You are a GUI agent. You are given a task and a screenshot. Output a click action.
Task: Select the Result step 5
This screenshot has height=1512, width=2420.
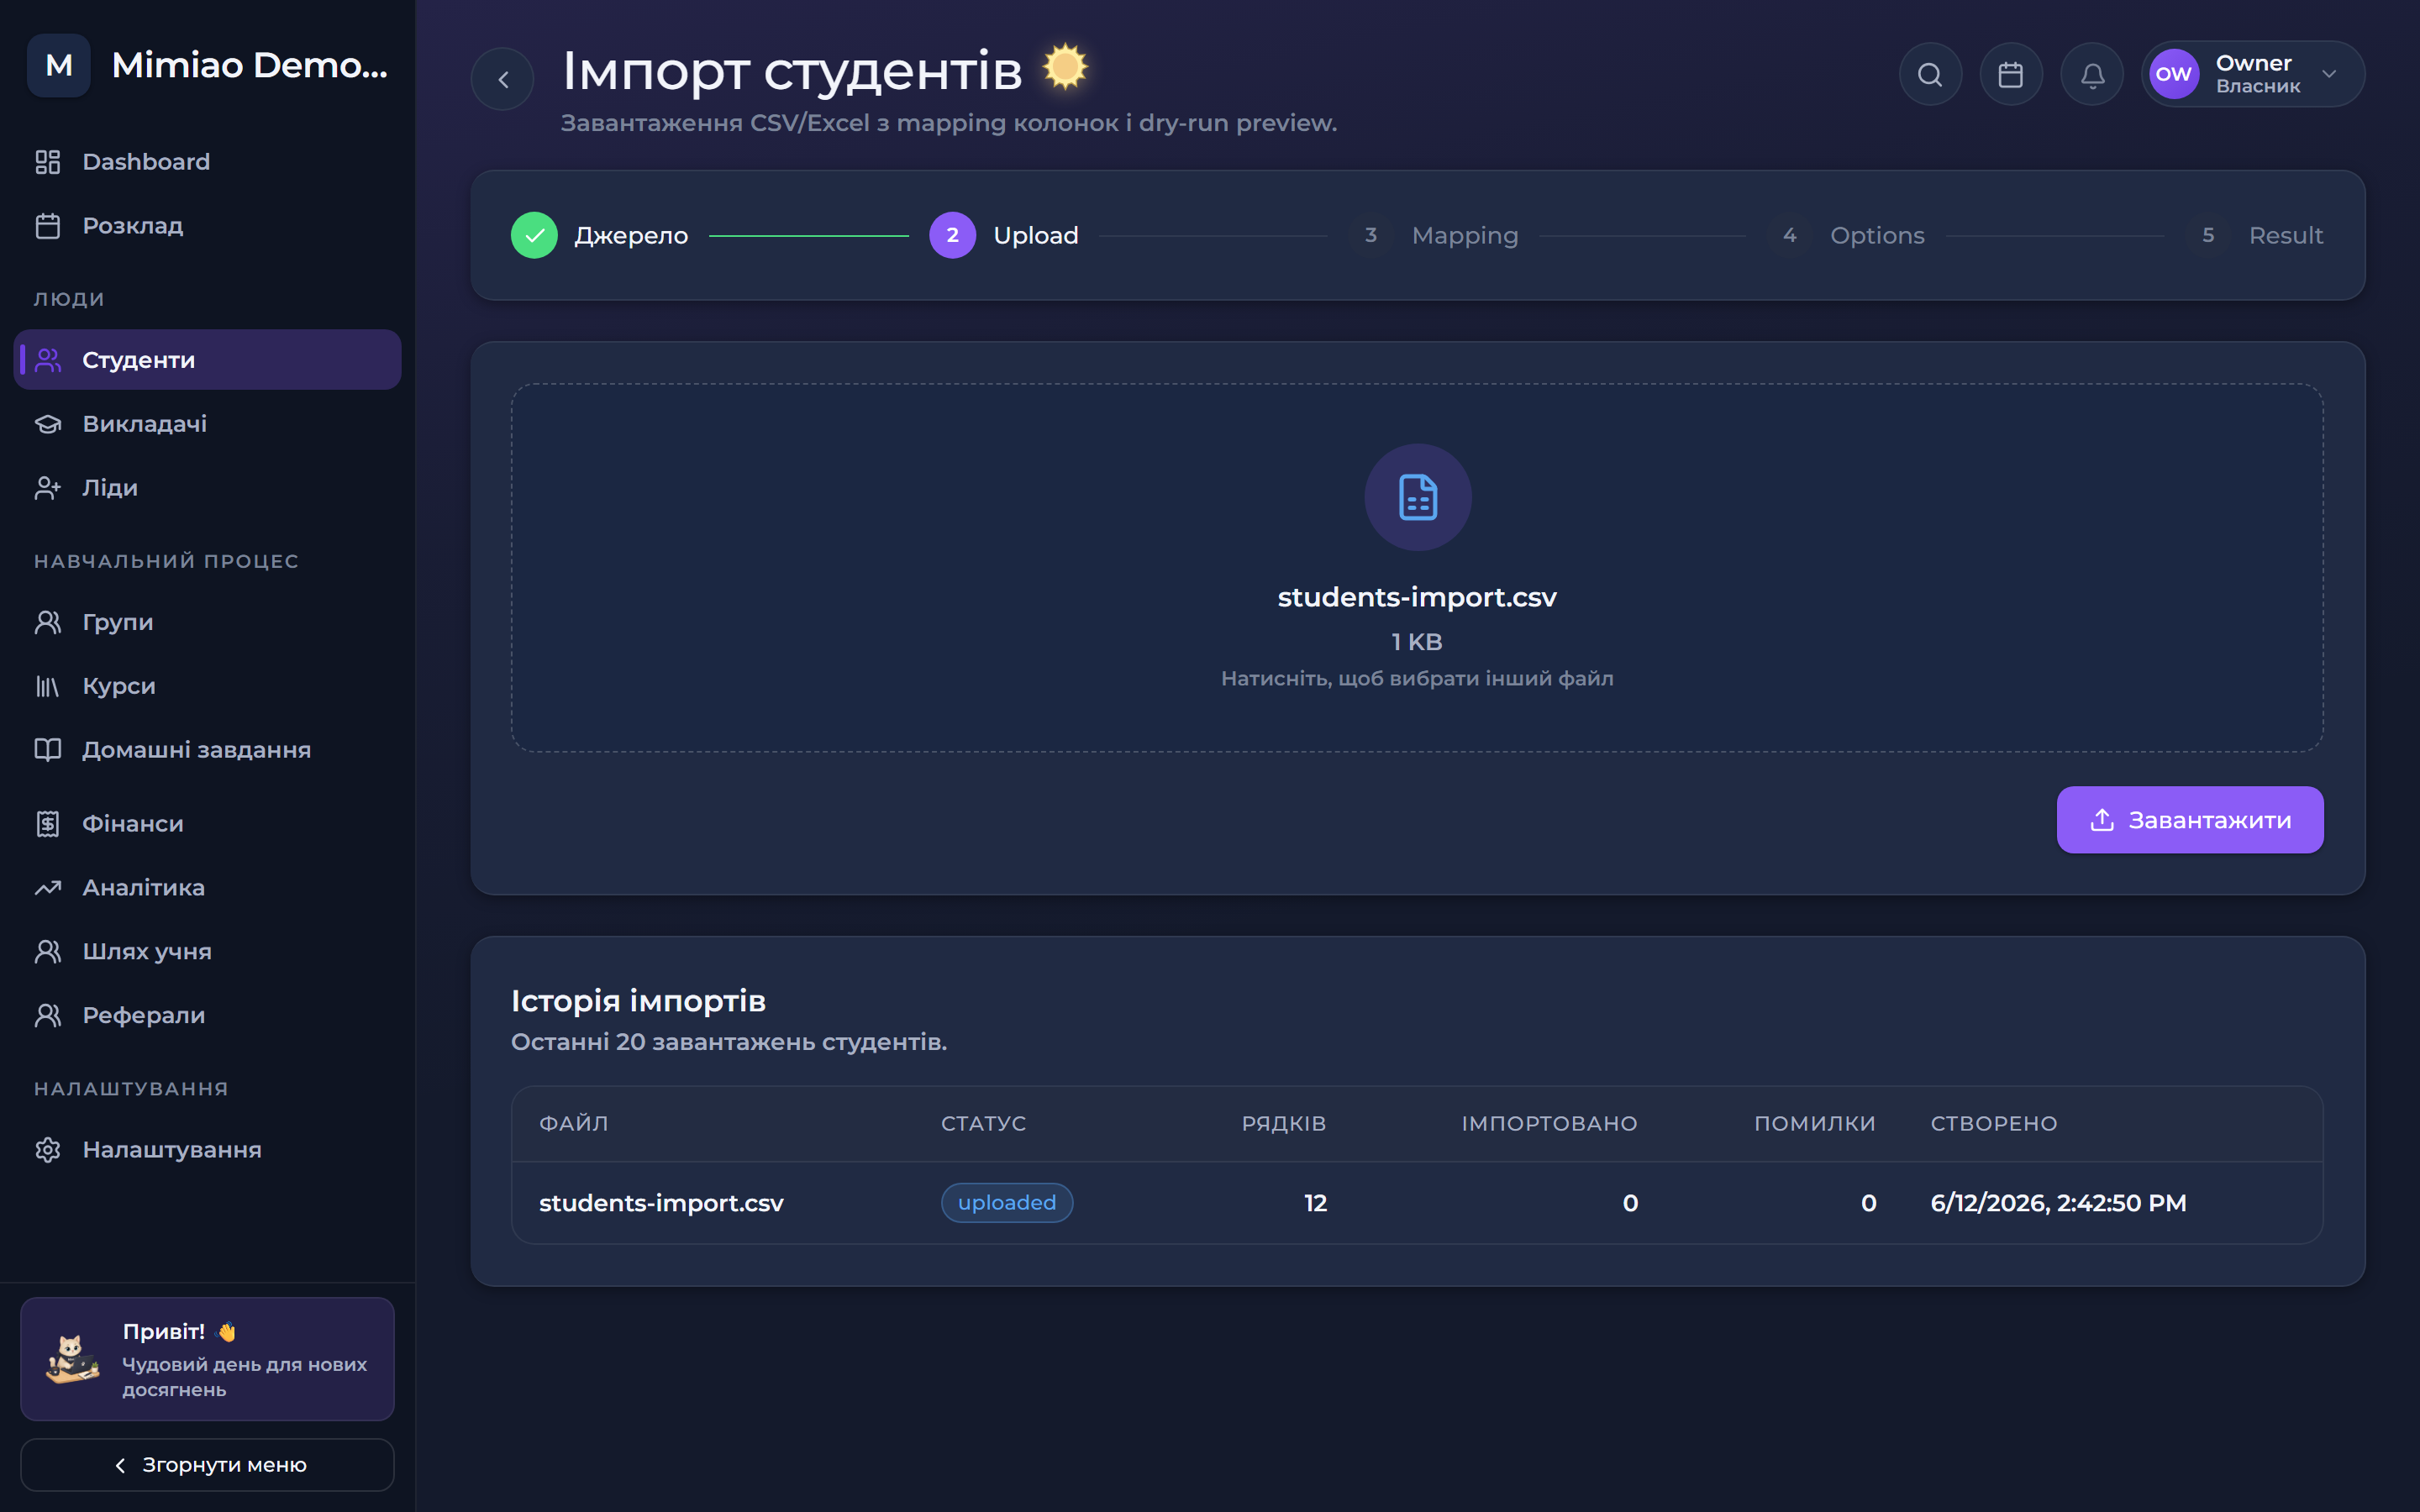[x=2254, y=236]
